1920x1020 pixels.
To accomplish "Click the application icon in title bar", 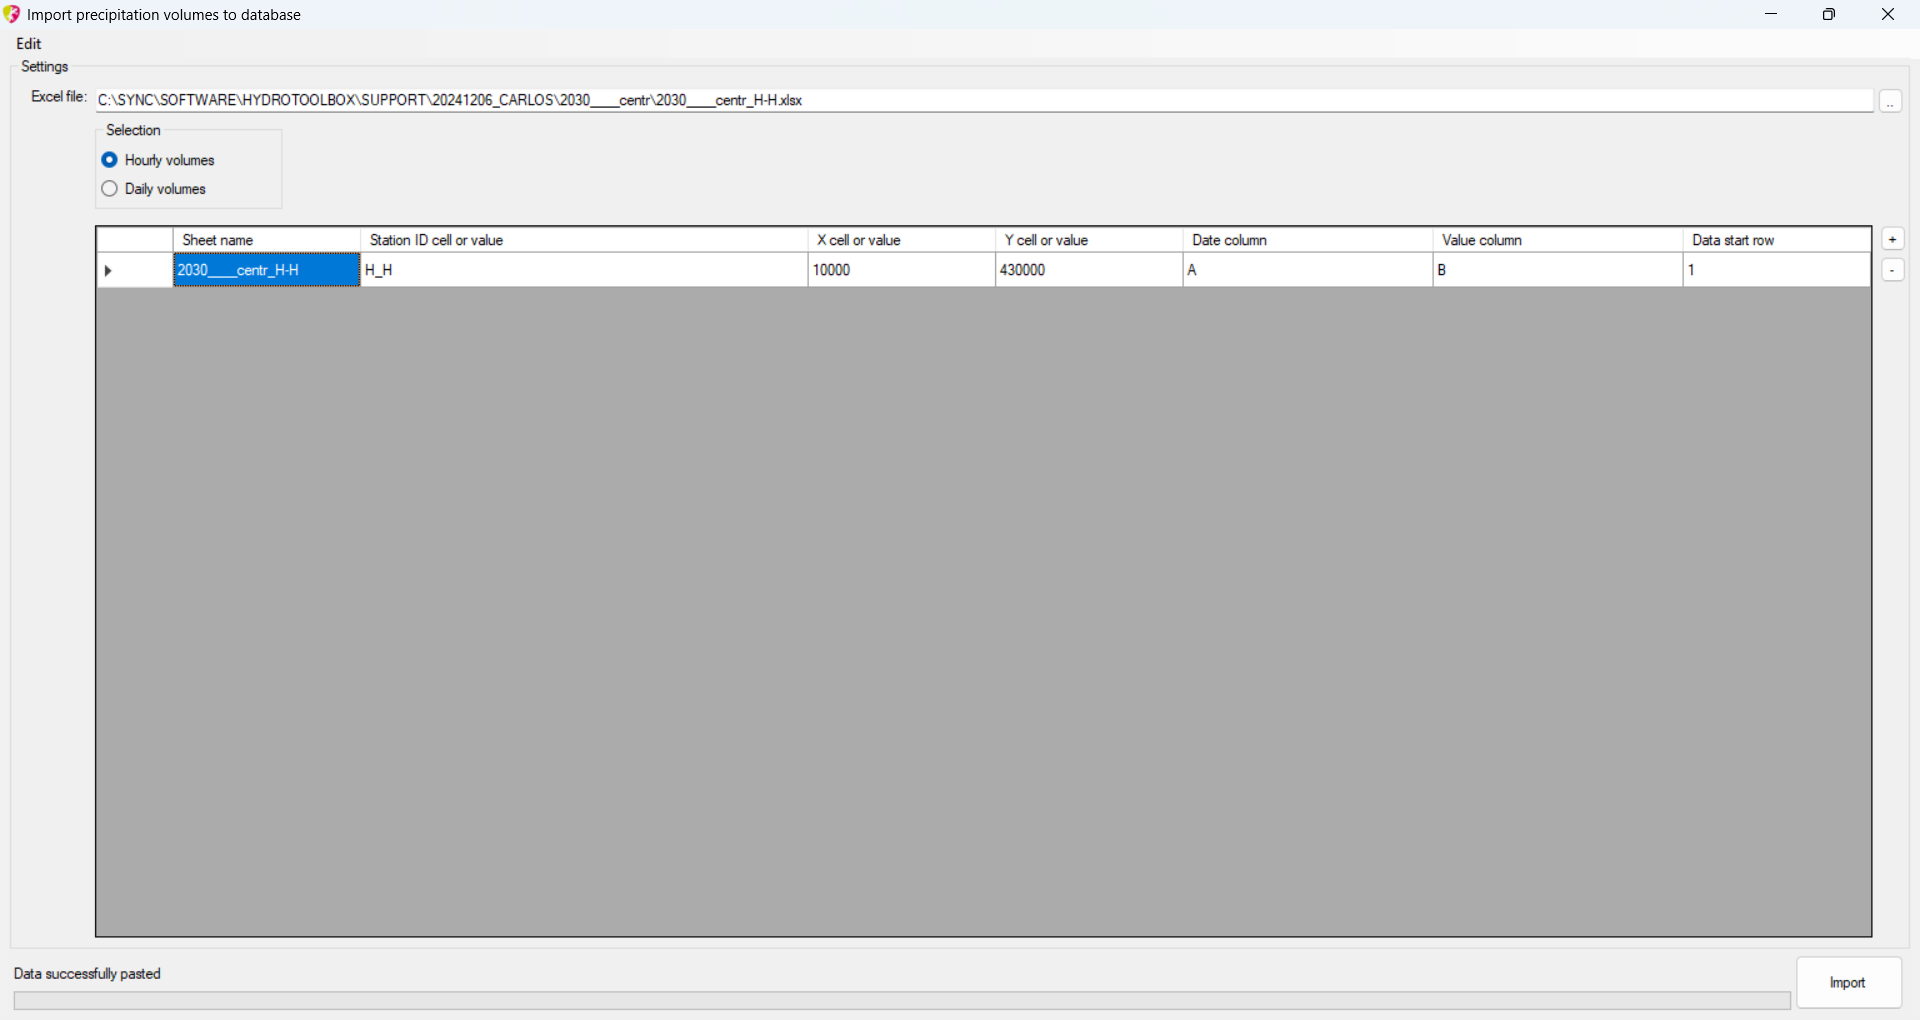I will [12, 14].
